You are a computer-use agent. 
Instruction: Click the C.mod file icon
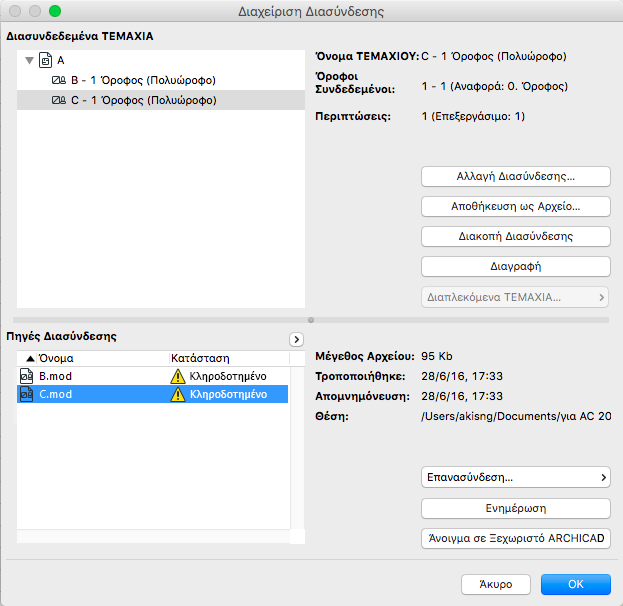tap(26, 394)
